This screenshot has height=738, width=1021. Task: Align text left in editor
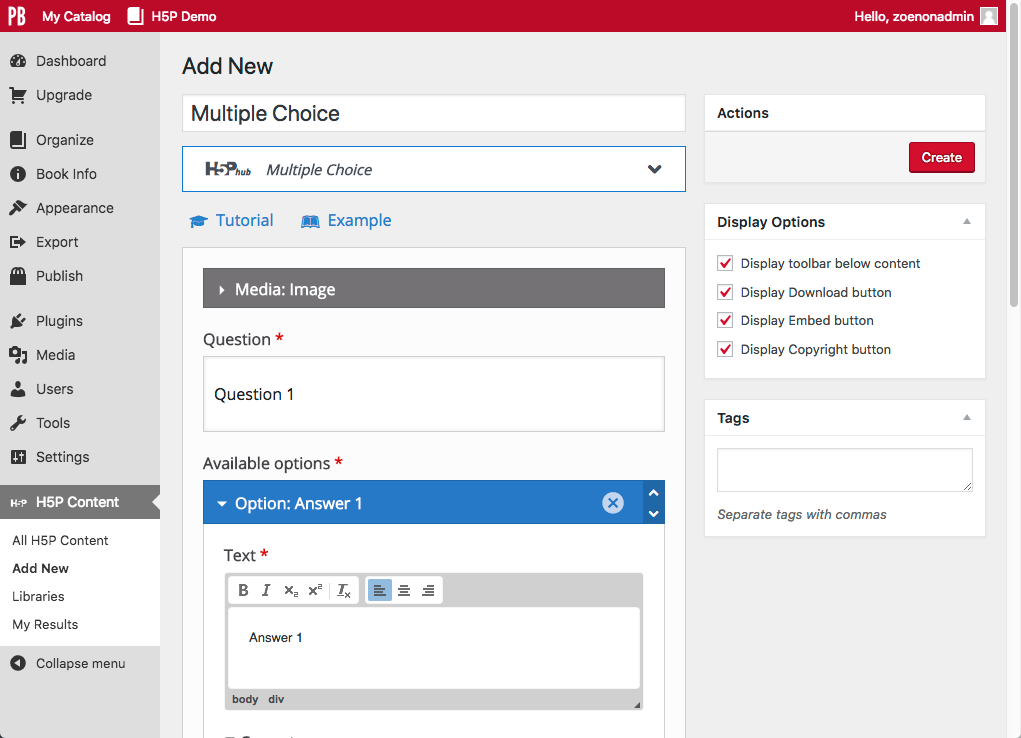[x=380, y=590]
